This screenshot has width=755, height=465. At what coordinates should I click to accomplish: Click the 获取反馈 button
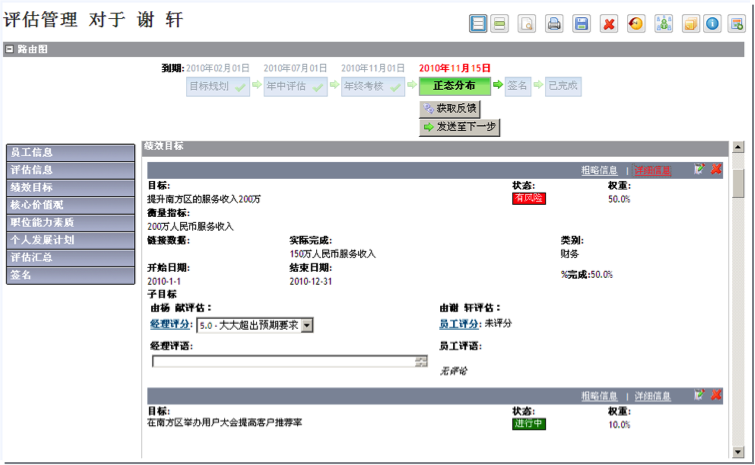coord(451,108)
